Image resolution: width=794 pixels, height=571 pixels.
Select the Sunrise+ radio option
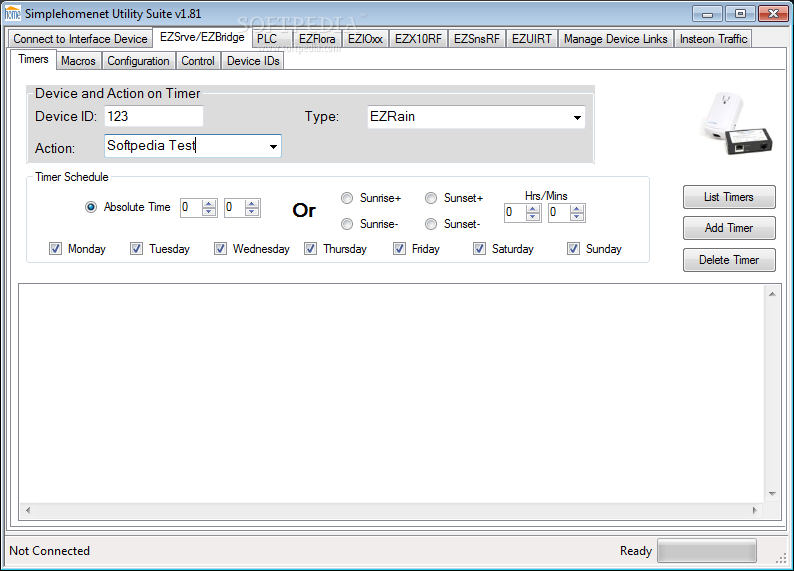347,198
